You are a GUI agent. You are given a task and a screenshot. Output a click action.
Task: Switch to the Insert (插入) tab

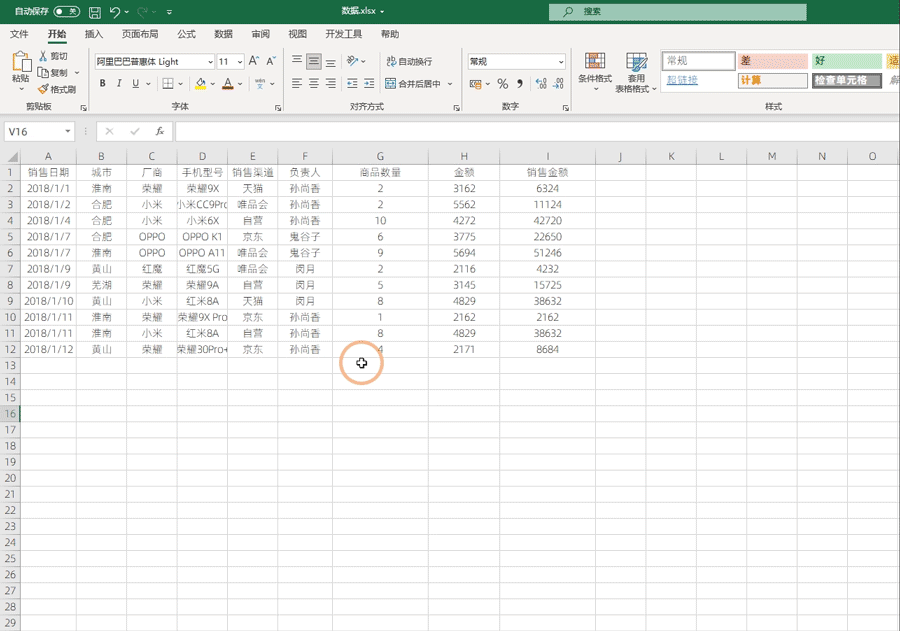pyautogui.click(x=94, y=34)
